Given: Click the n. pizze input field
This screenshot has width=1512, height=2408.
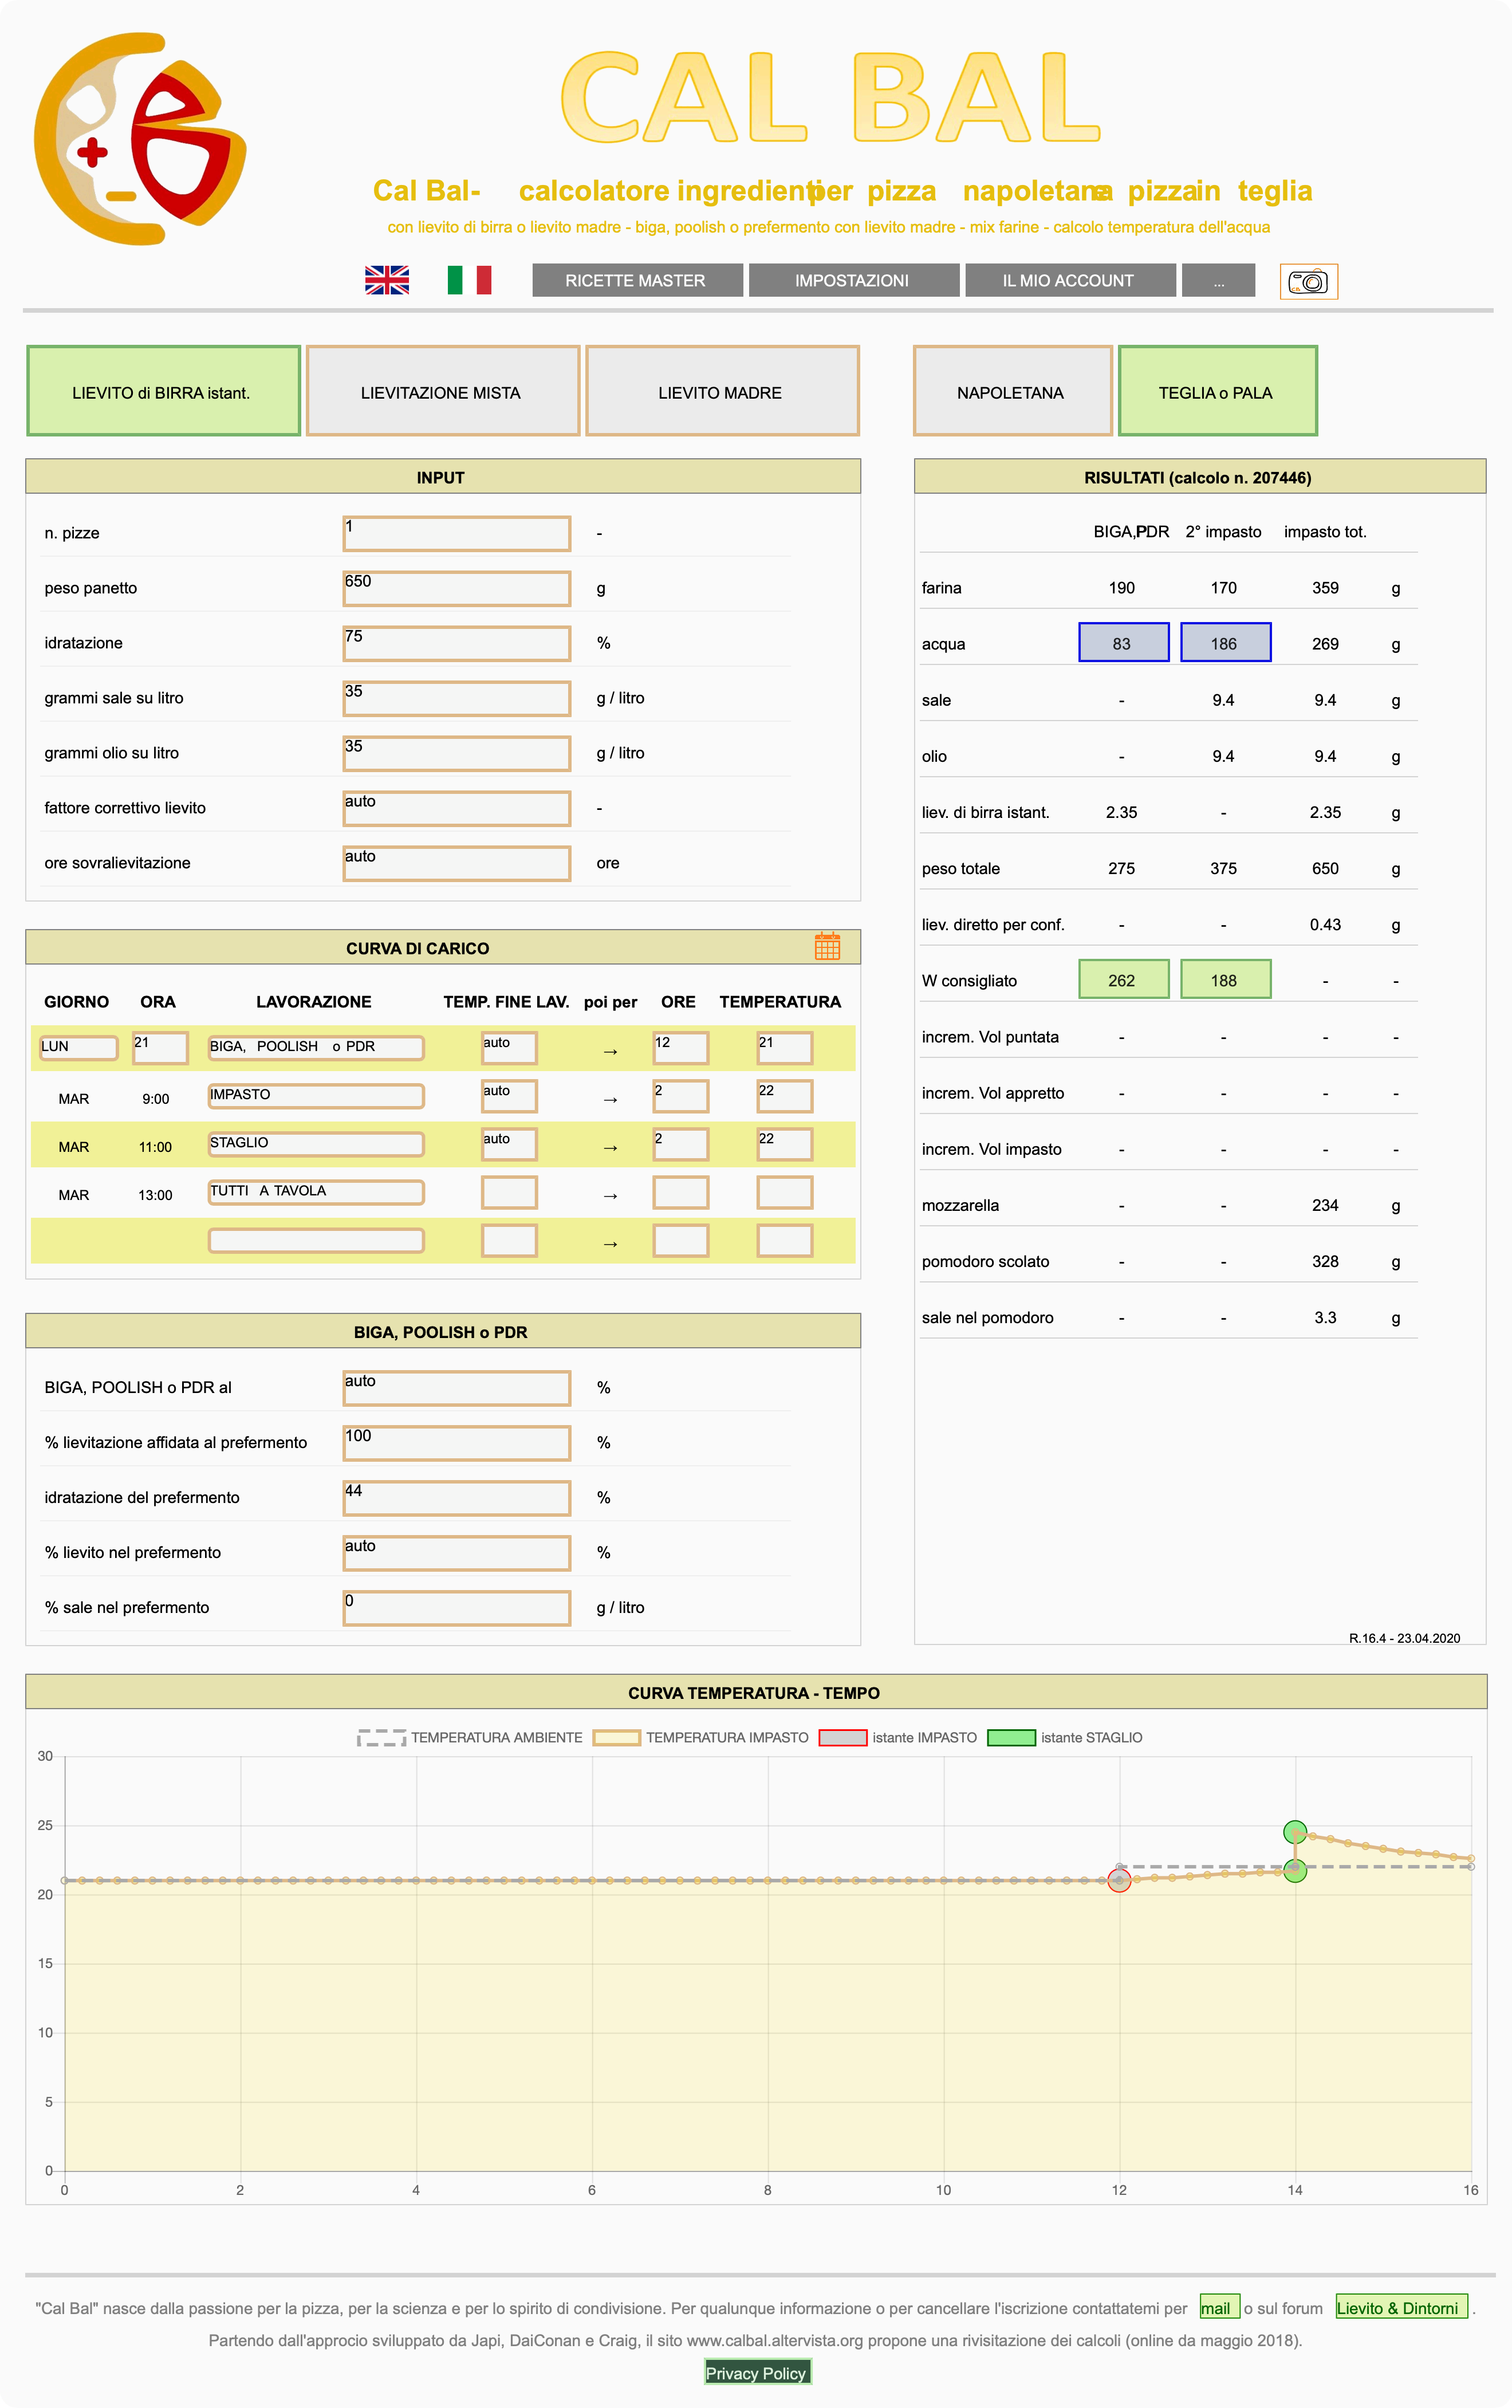Looking at the screenshot, I should [456, 533].
